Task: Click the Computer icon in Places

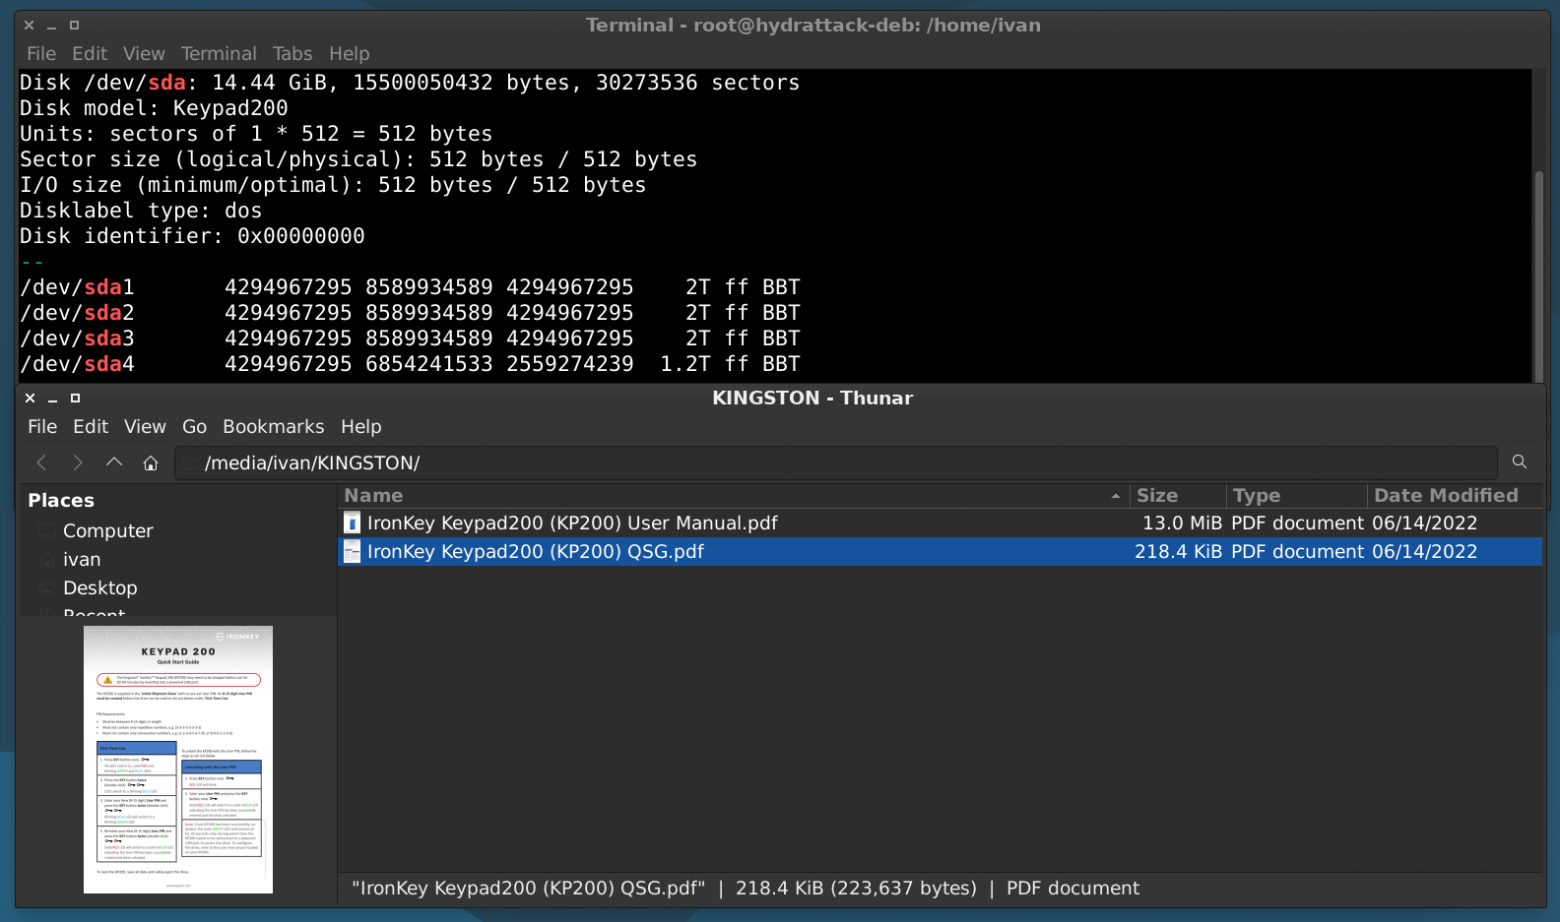Action: click(47, 531)
